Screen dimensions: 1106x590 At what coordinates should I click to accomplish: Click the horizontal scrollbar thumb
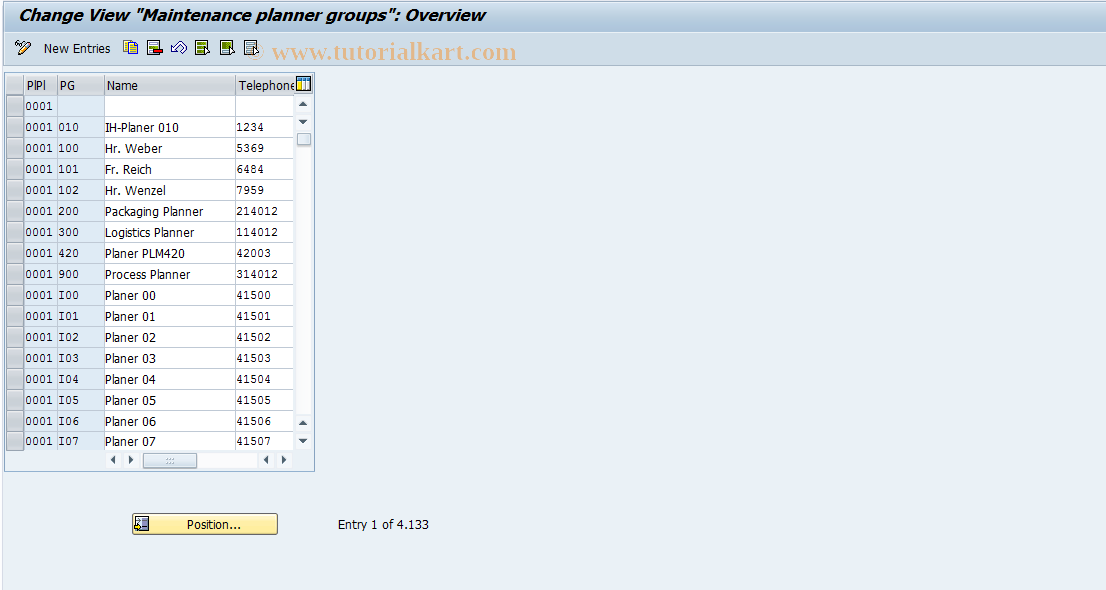(170, 460)
